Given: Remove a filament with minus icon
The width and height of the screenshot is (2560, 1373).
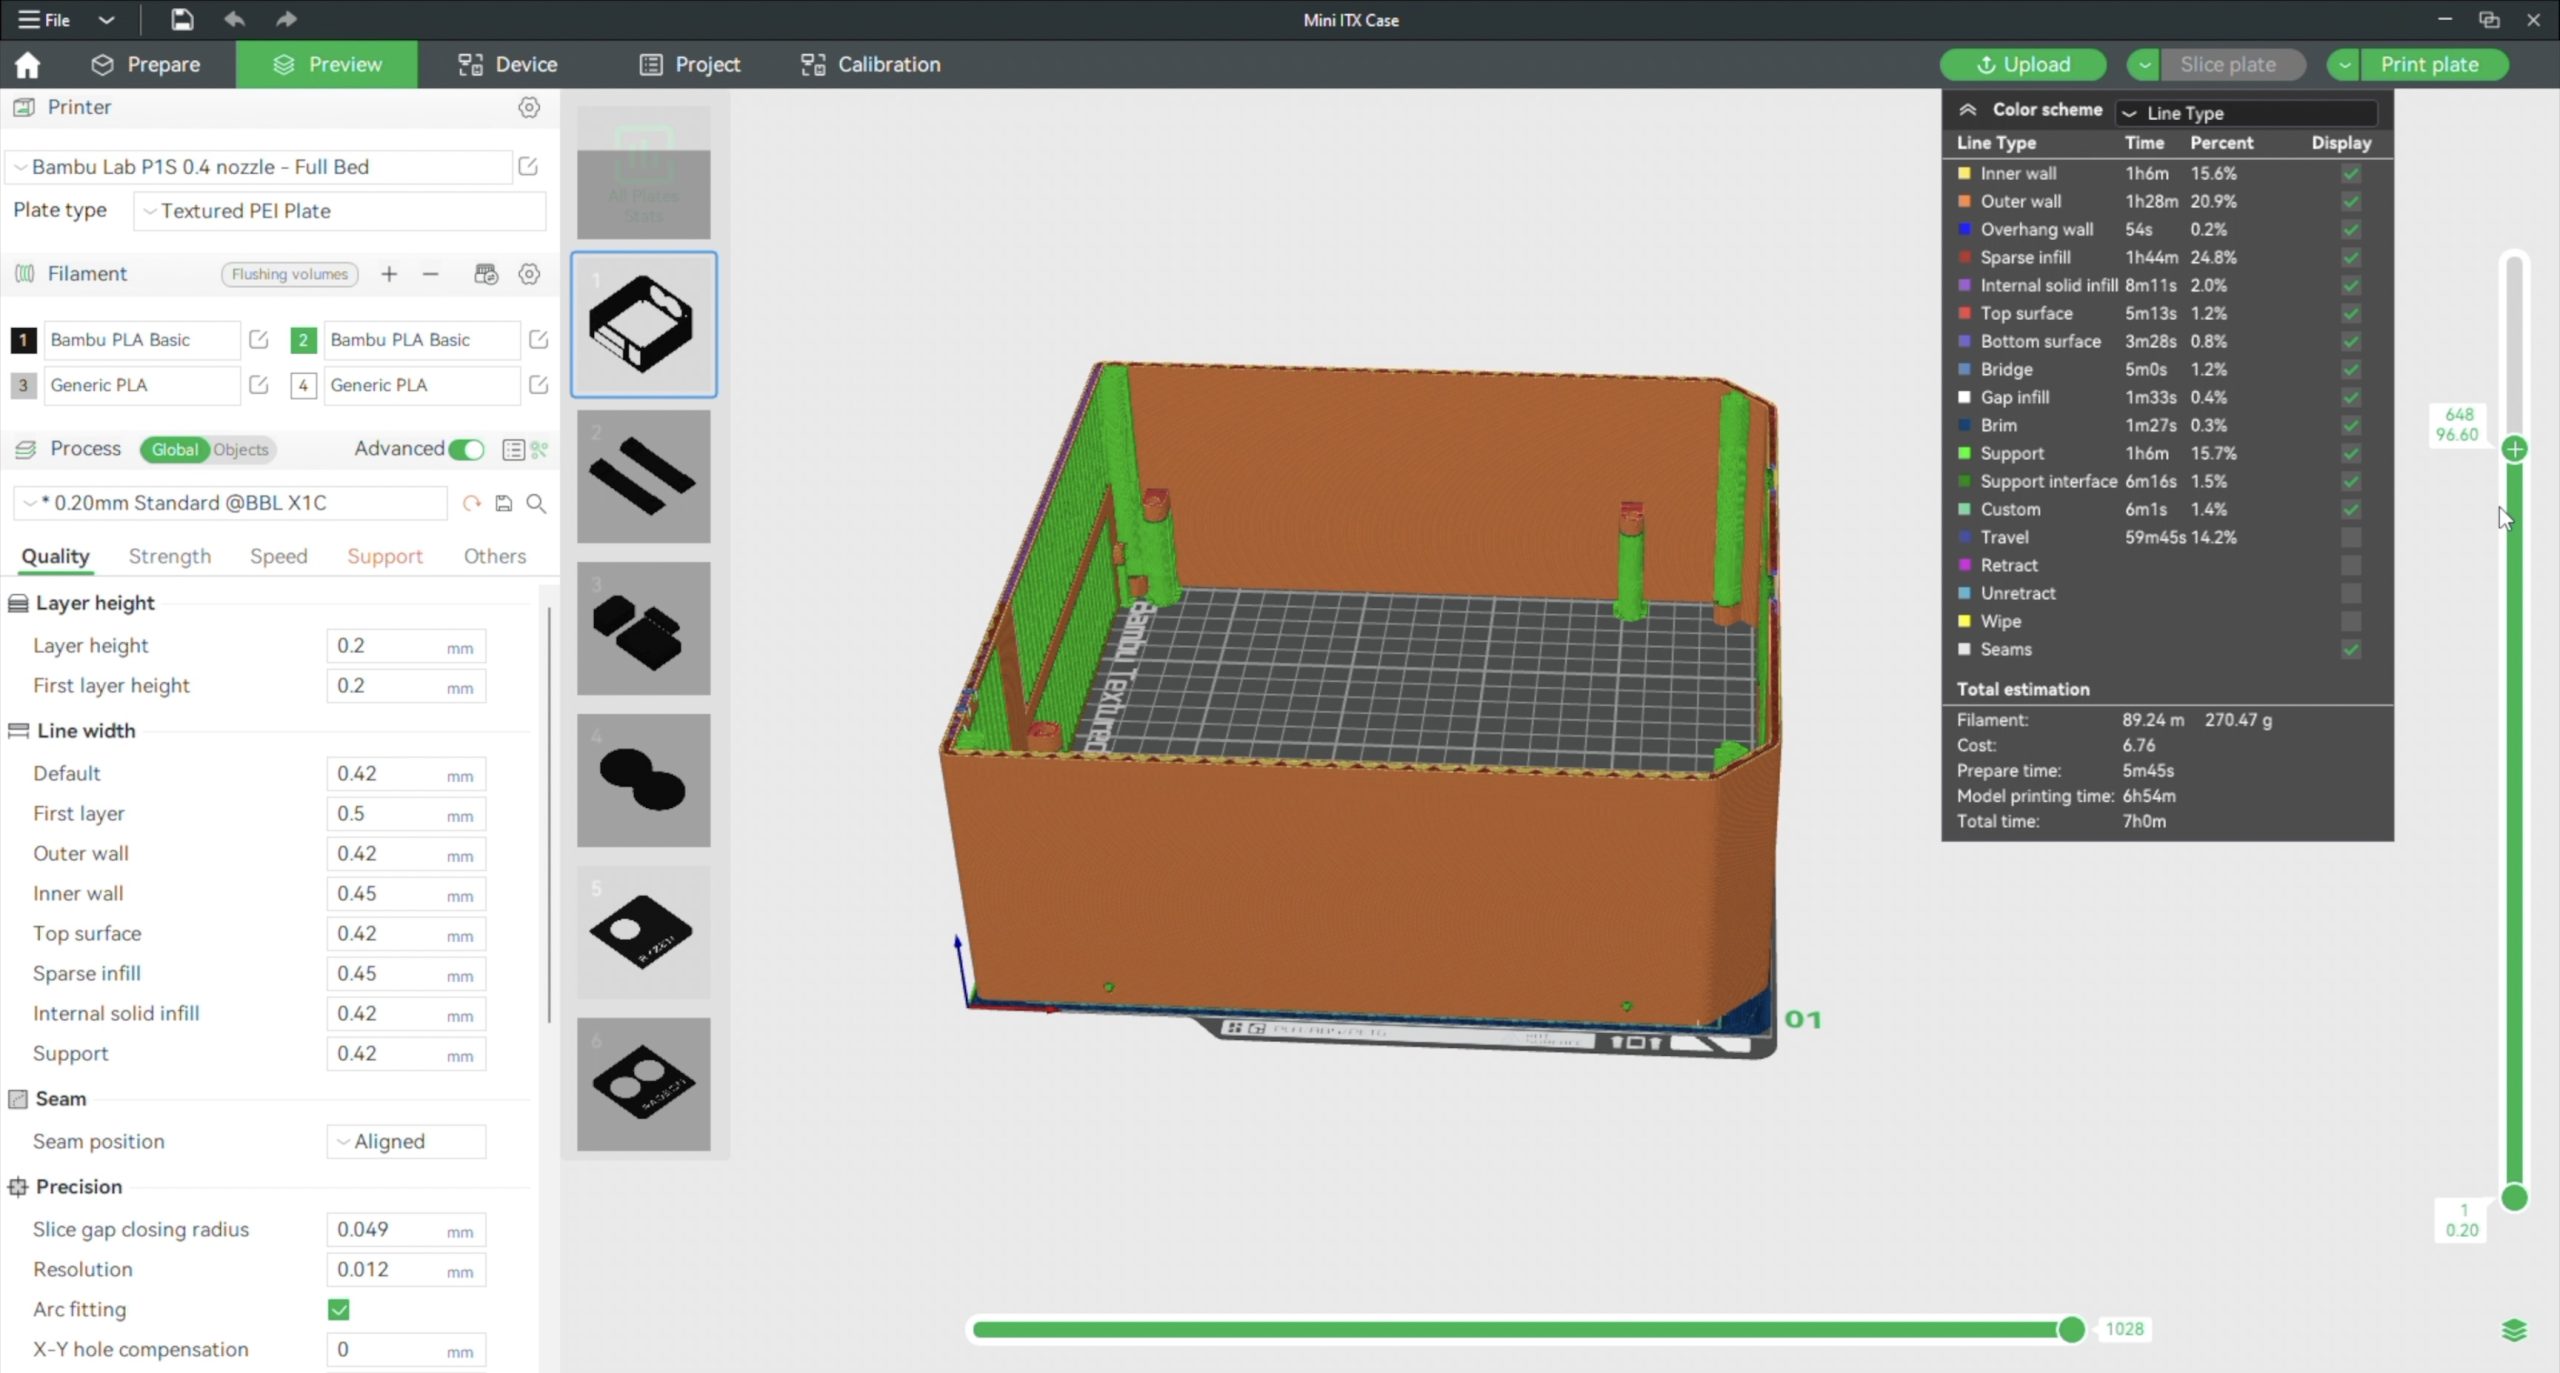Looking at the screenshot, I should click(430, 274).
